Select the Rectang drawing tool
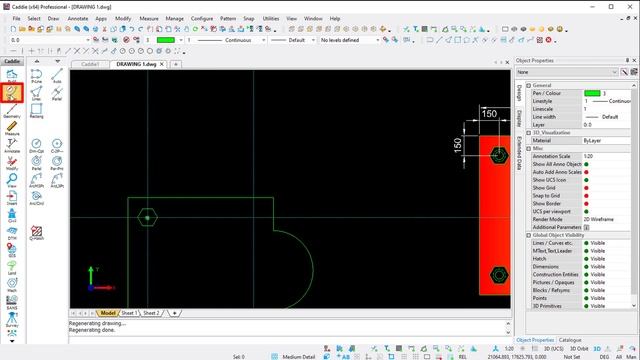This screenshot has width=640, height=360. point(36,111)
